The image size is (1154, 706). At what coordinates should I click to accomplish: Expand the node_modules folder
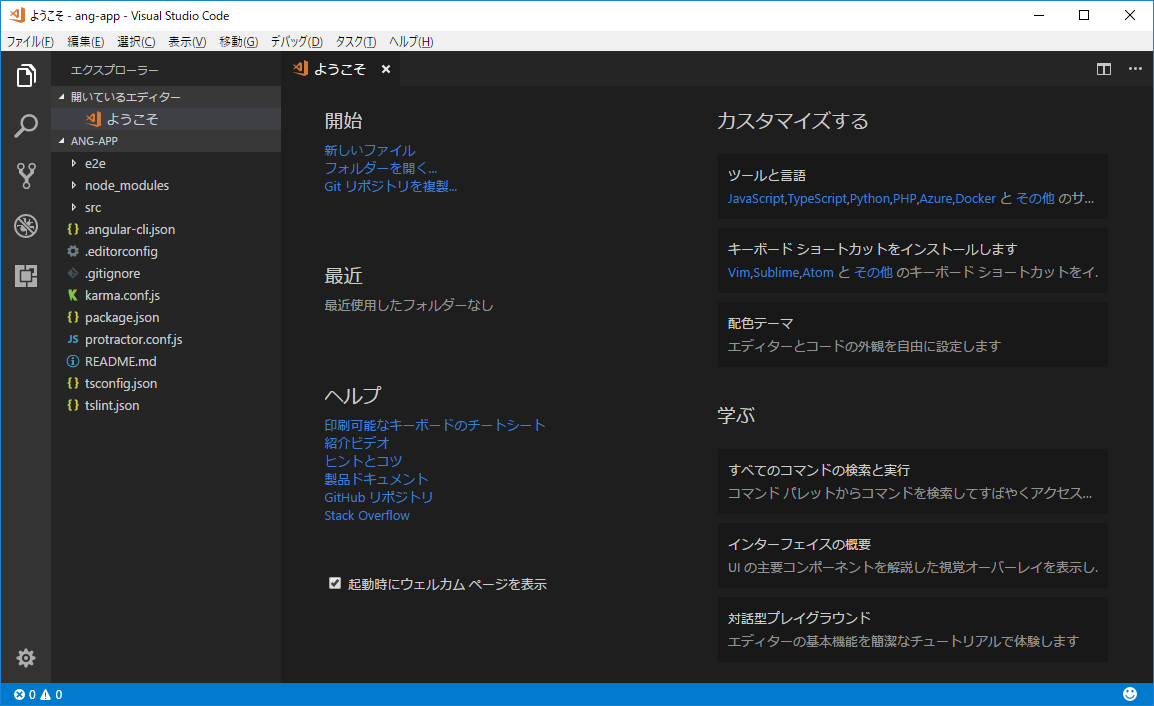point(74,185)
